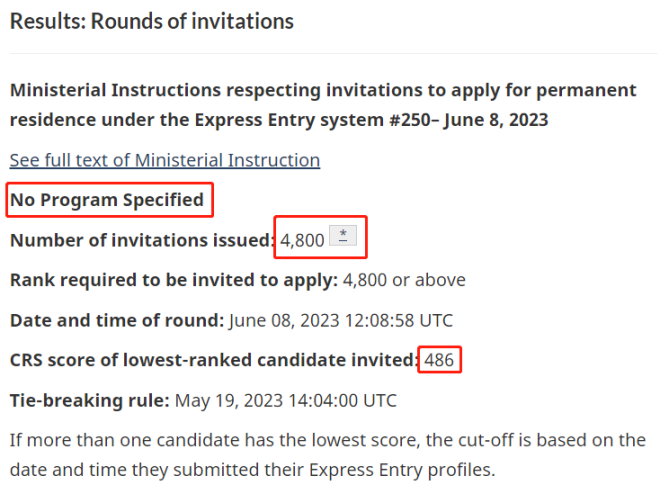
Task: Click the horizontal divider line below the heading
Action: pos(333,53)
